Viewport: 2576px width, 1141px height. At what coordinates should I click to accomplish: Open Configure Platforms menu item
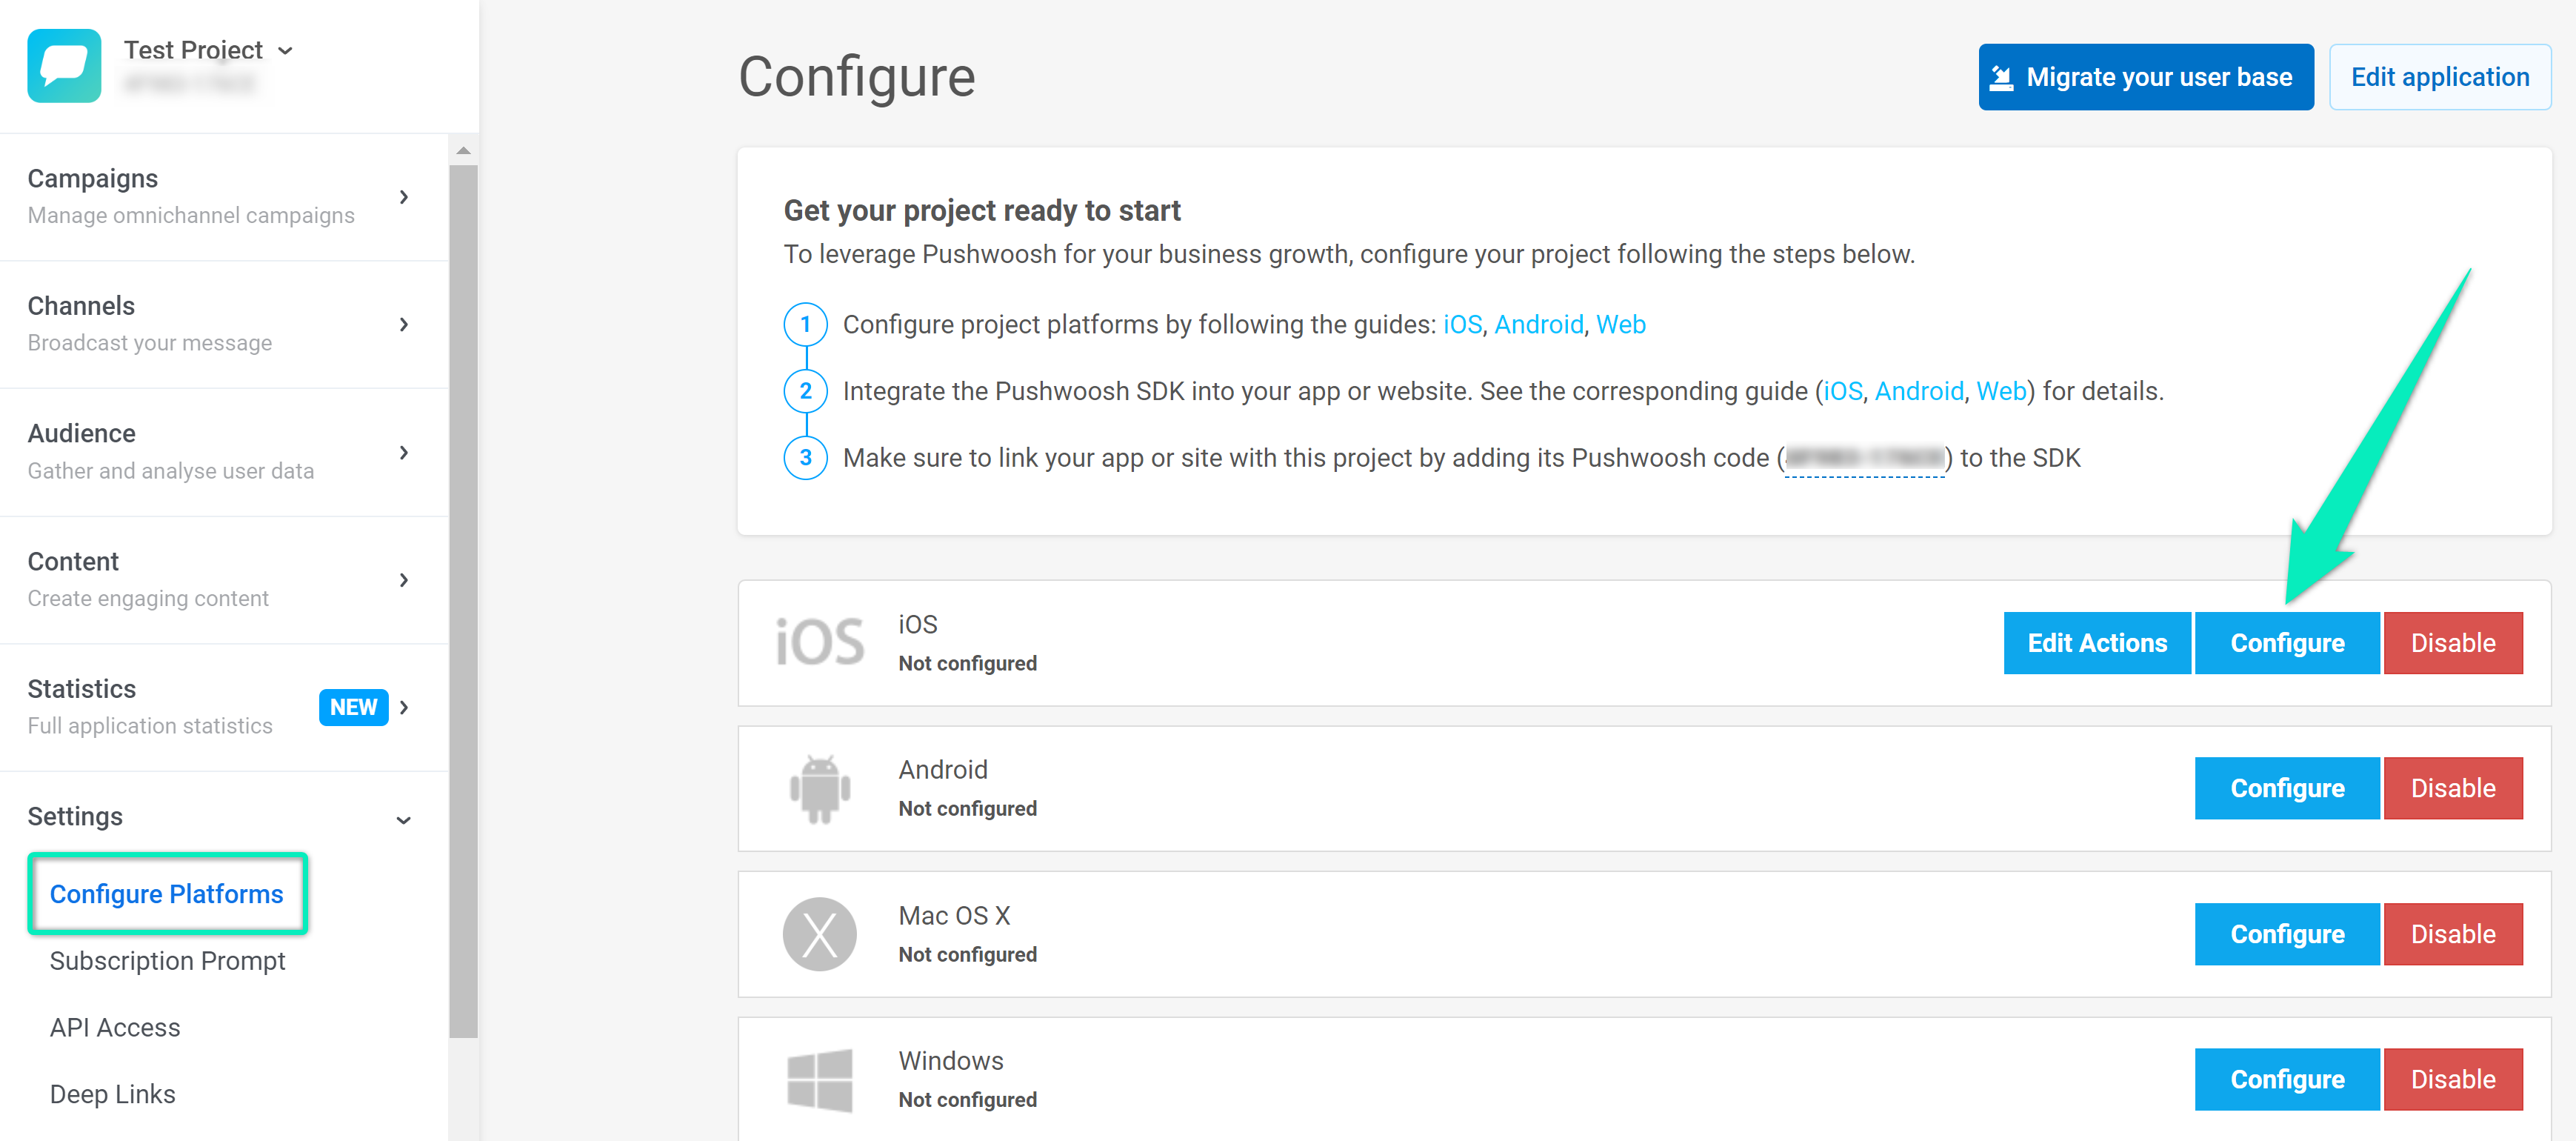point(166,893)
